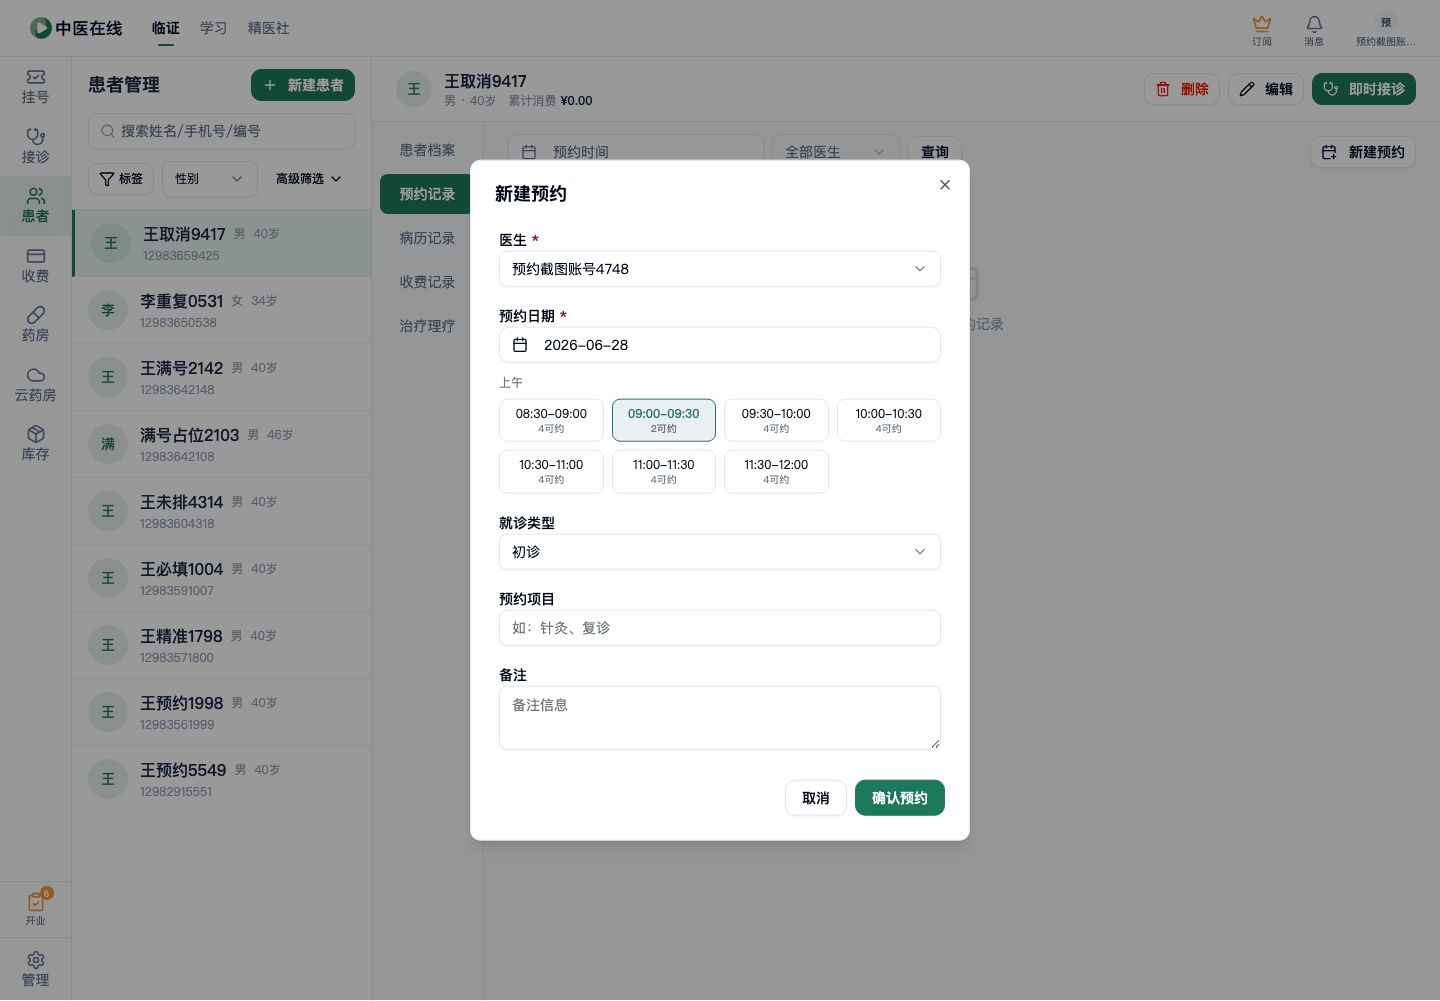Screen dimensions: 1440x1001
Task: Select the 09:30–10:00 time slot
Action: point(776,420)
